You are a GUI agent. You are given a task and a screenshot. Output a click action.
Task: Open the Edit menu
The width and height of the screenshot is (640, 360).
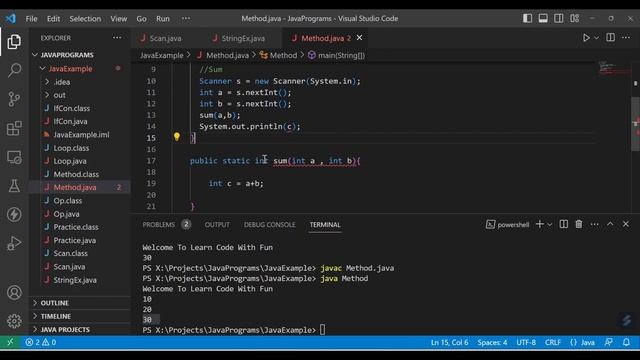click(x=53, y=19)
